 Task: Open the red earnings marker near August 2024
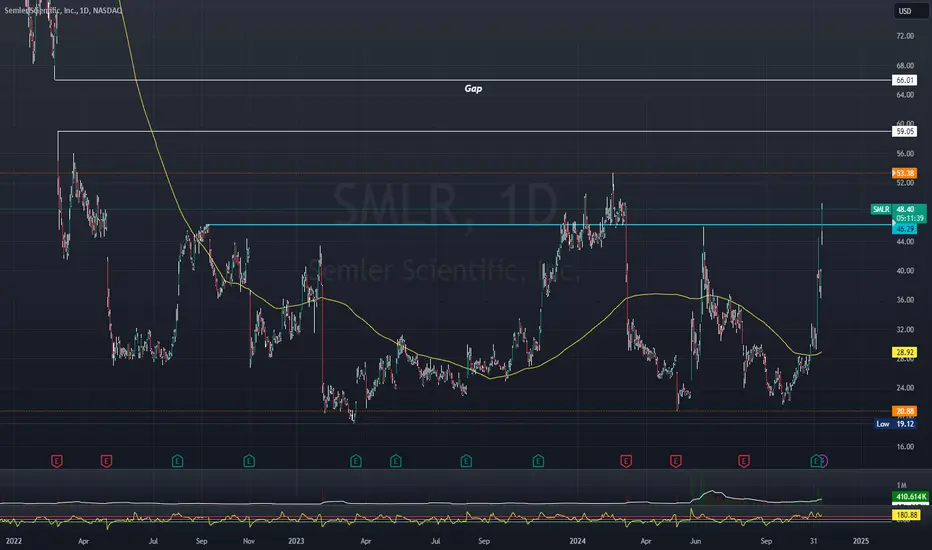(744, 461)
